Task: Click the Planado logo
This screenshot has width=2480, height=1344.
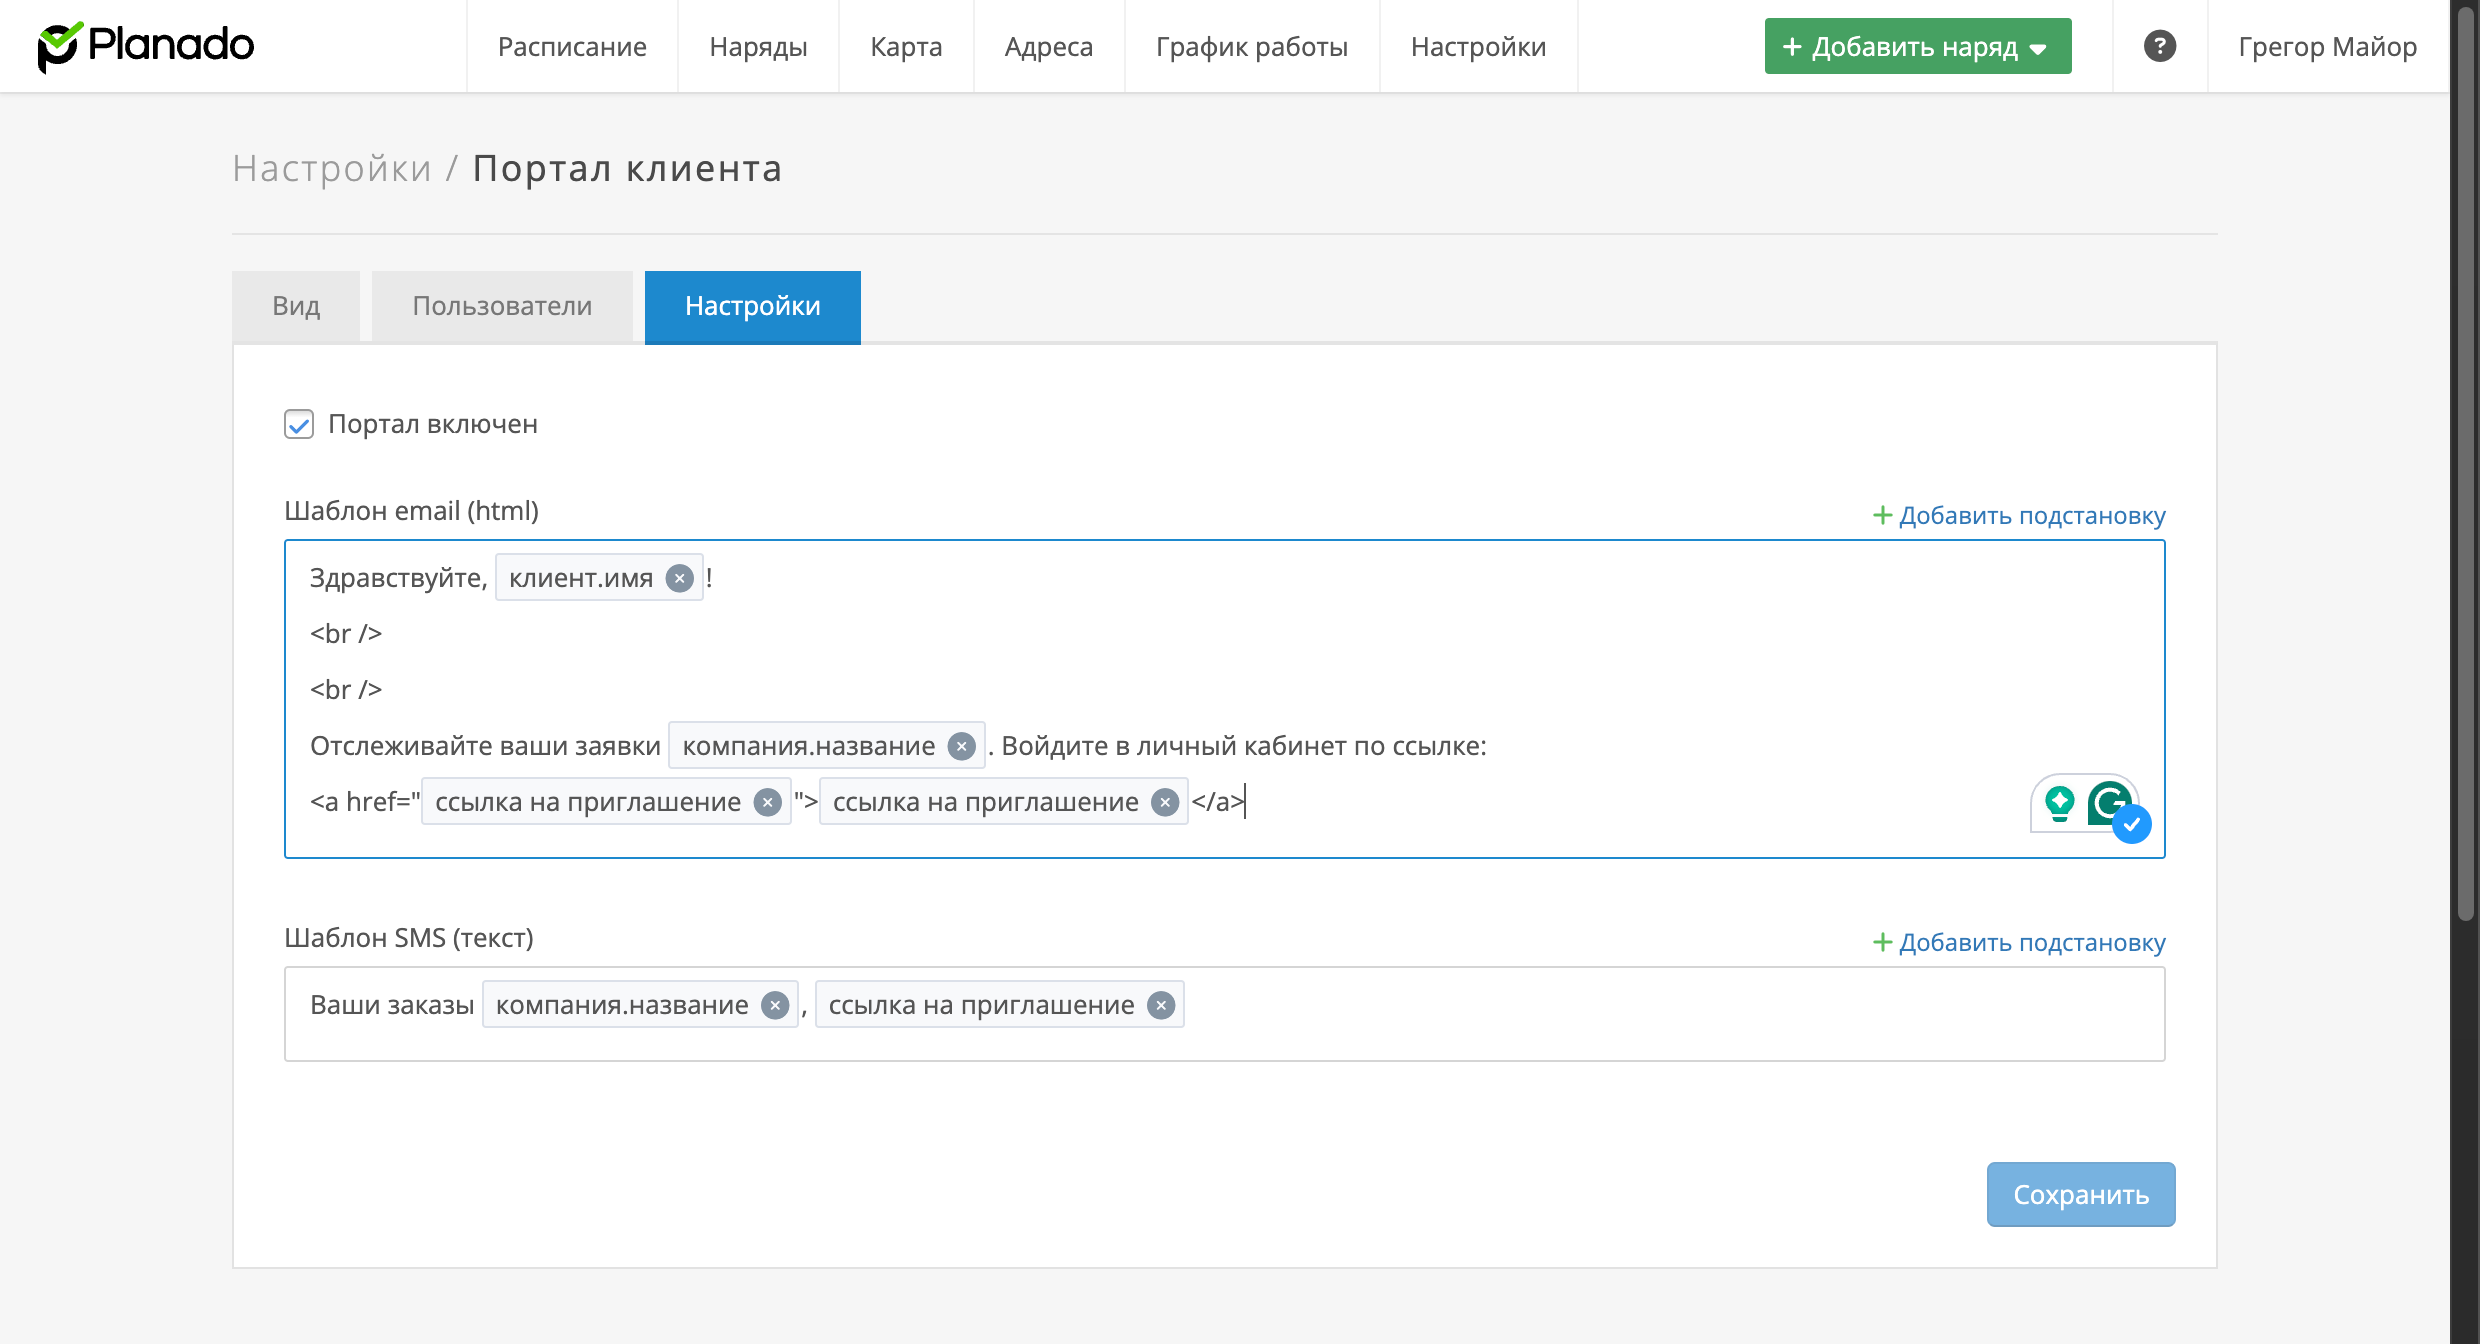Action: (x=146, y=46)
